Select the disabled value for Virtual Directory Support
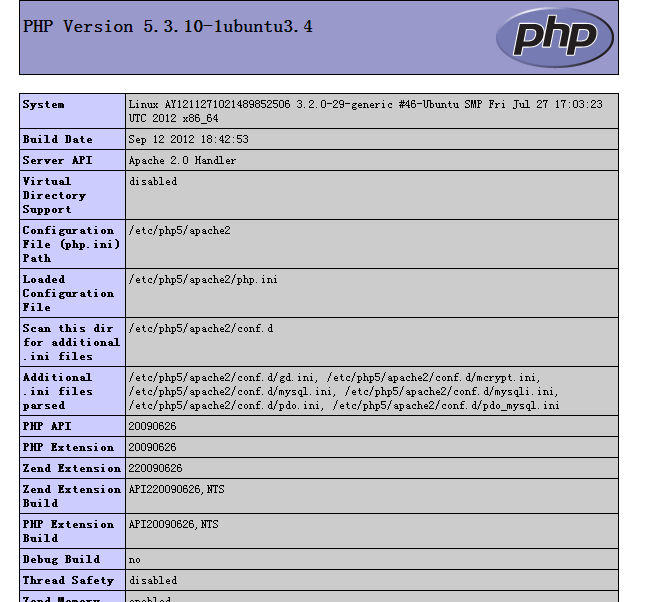The image size is (657, 602). (x=153, y=181)
